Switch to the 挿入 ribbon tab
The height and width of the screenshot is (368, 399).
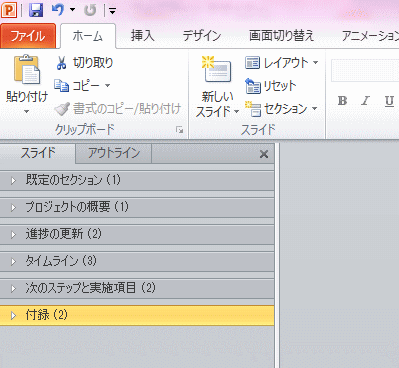coord(143,36)
